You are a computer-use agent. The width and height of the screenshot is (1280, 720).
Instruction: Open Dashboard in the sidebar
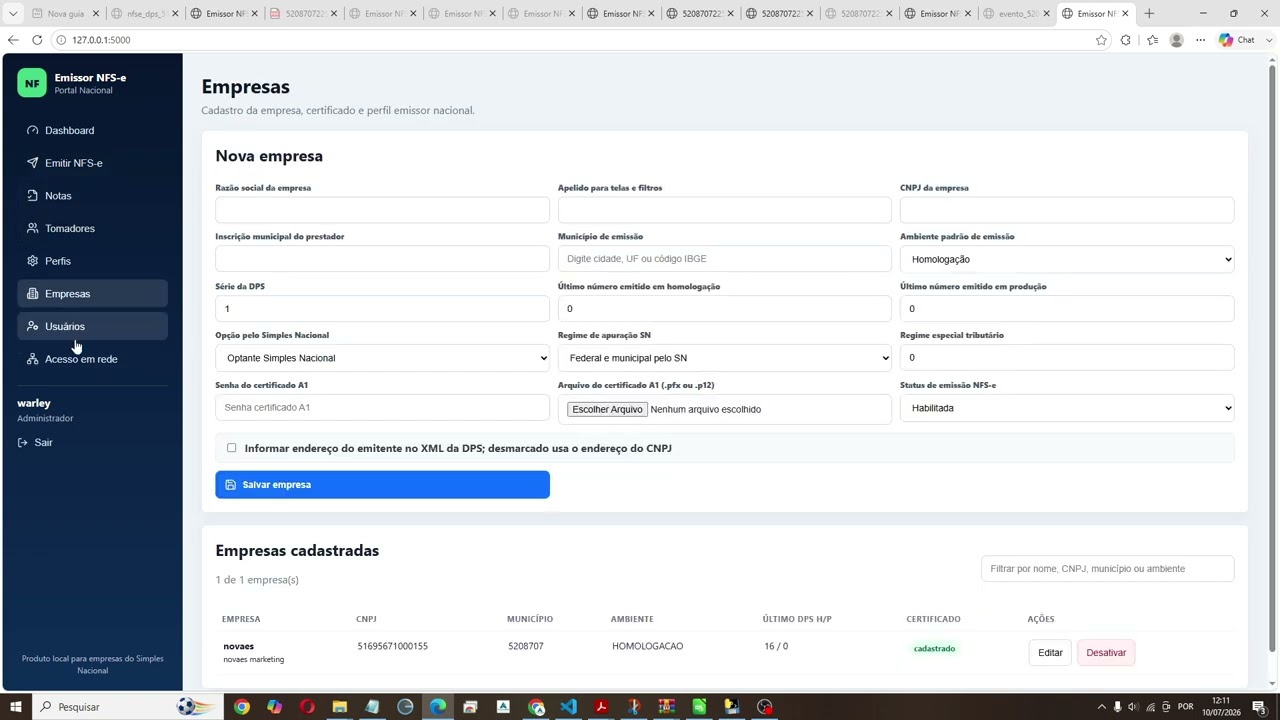[92, 130]
